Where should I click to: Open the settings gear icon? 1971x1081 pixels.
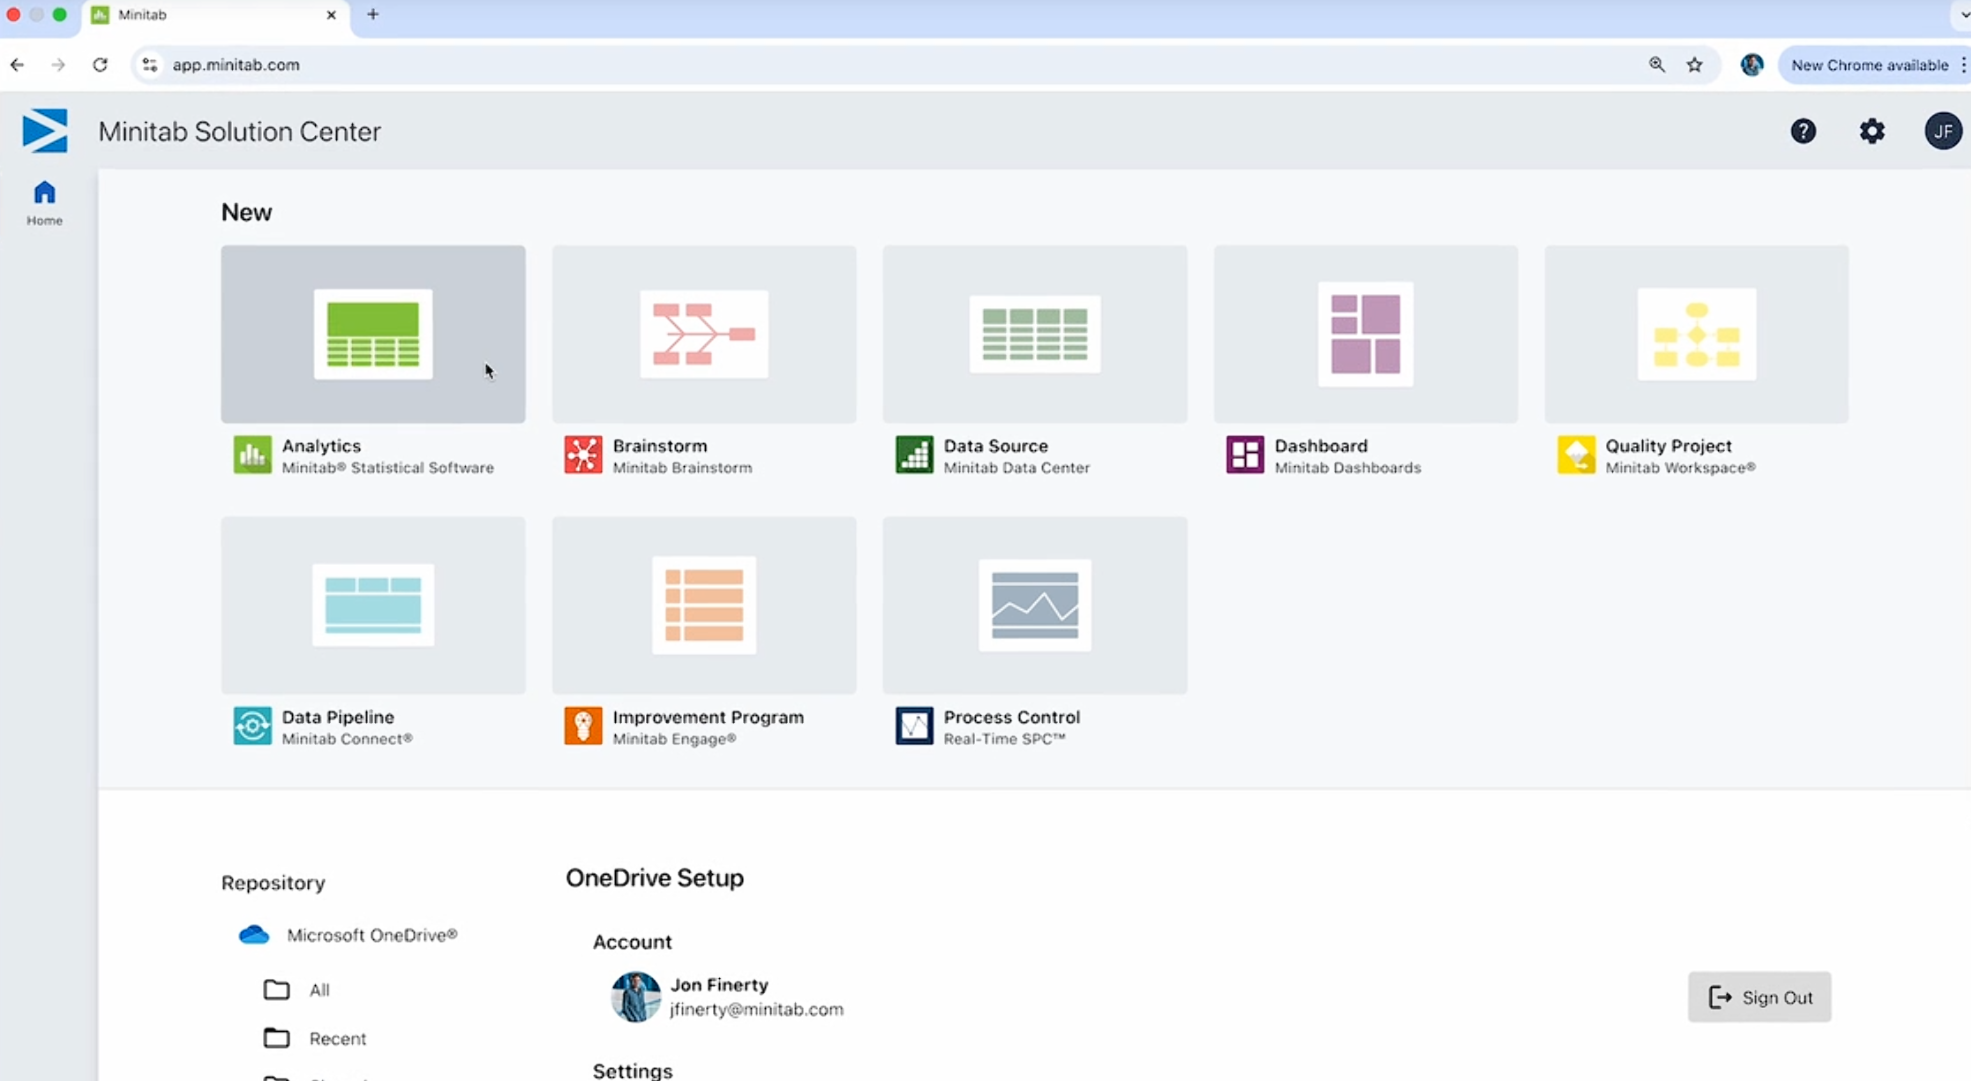1872,131
